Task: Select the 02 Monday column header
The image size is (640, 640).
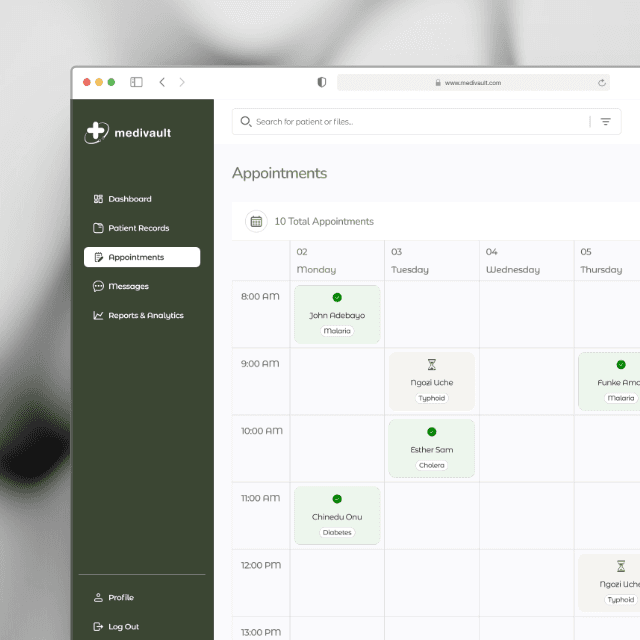Action: pyautogui.click(x=337, y=260)
